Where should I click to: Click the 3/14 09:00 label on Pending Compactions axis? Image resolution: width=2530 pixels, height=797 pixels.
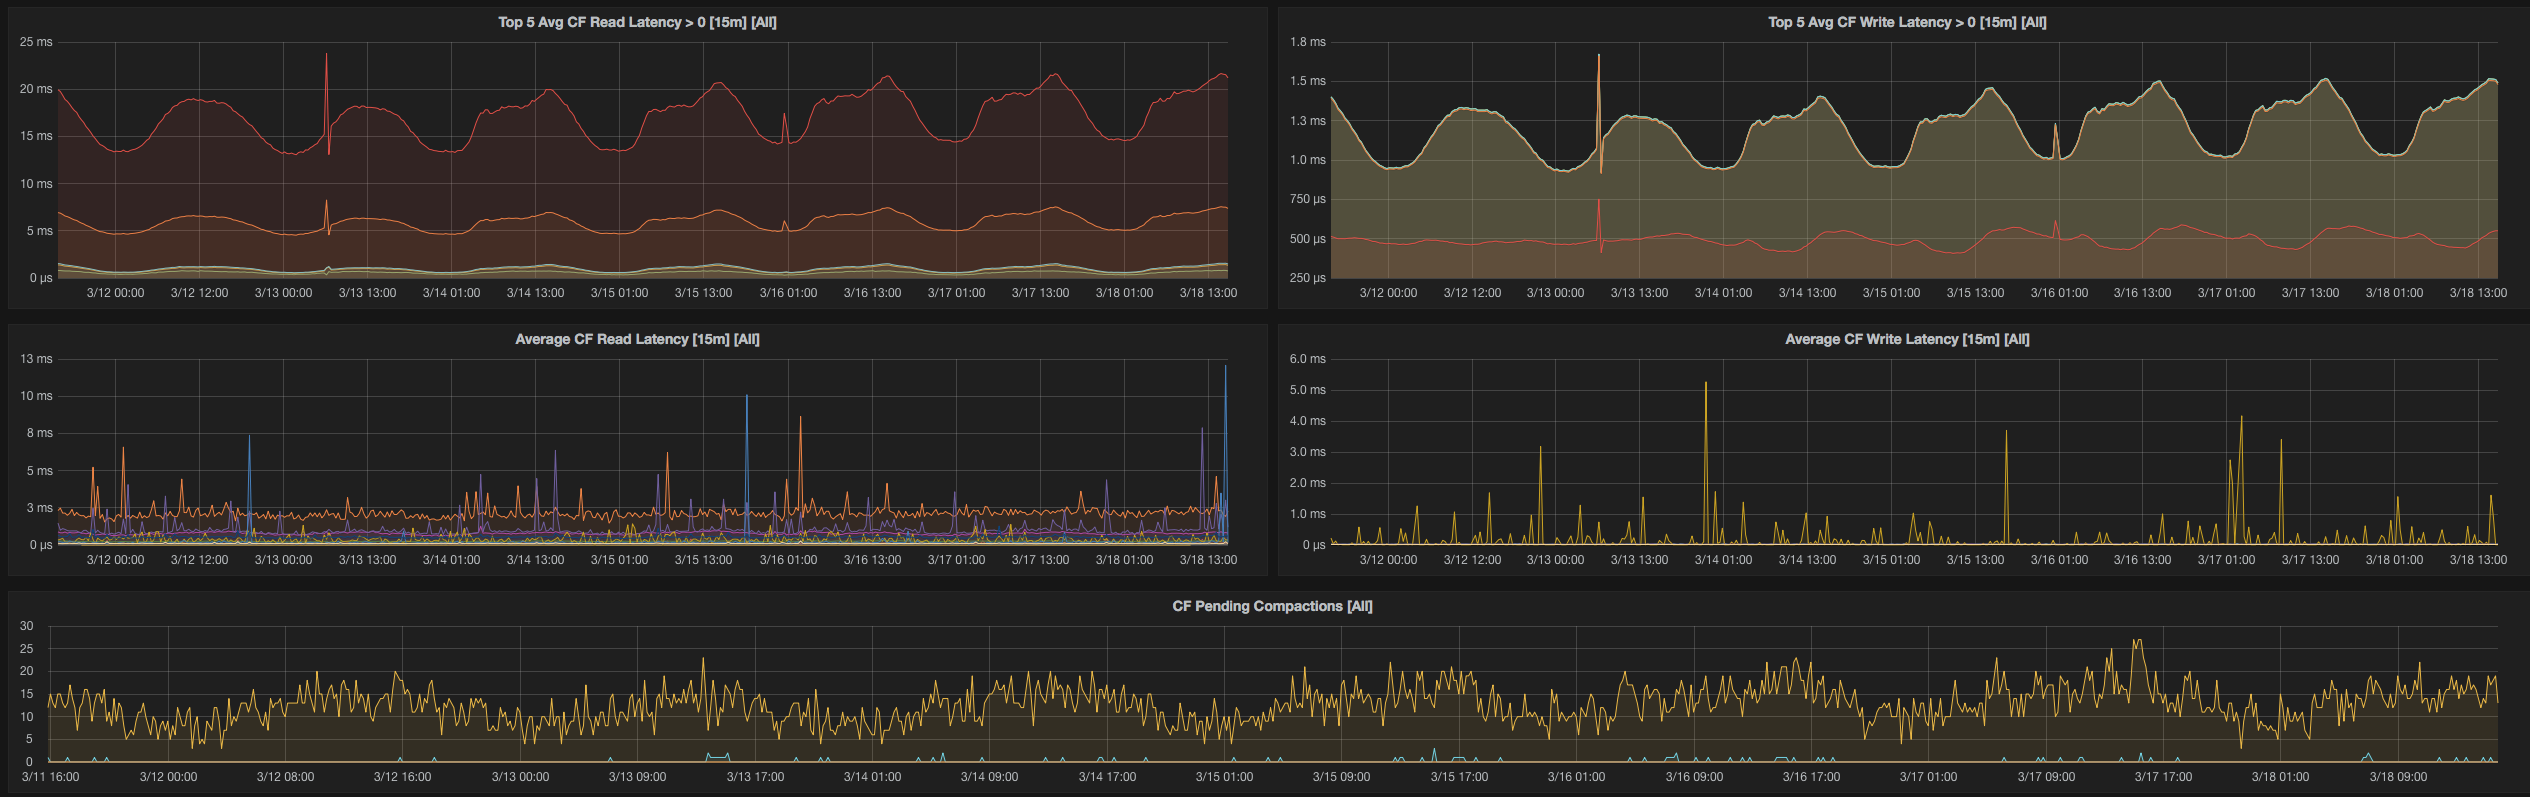coord(989,777)
